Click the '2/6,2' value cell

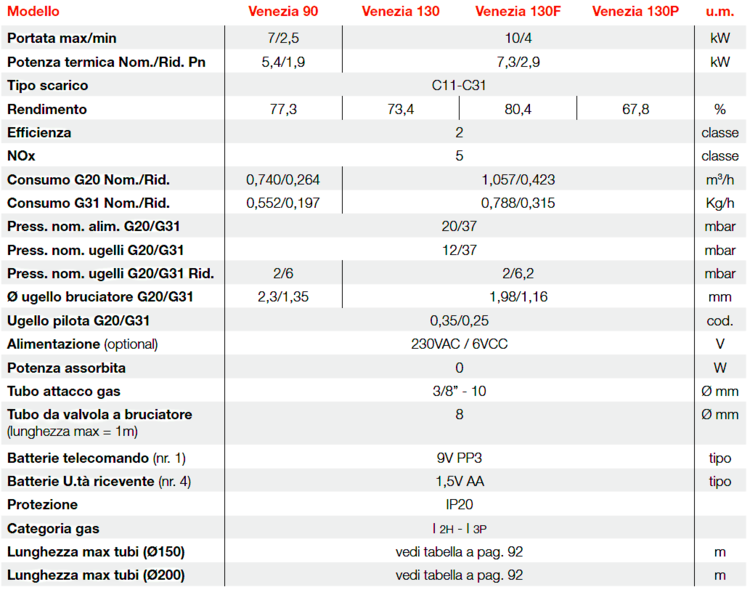click(518, 274)
